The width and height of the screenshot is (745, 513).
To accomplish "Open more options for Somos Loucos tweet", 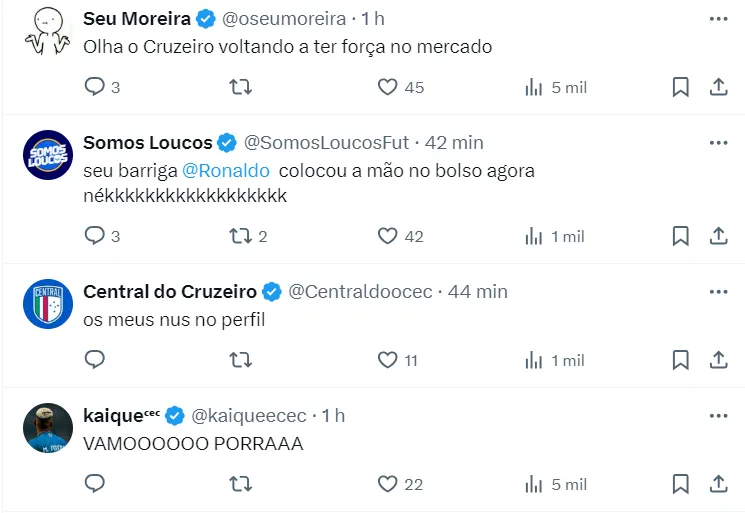I will click(718, 143).
